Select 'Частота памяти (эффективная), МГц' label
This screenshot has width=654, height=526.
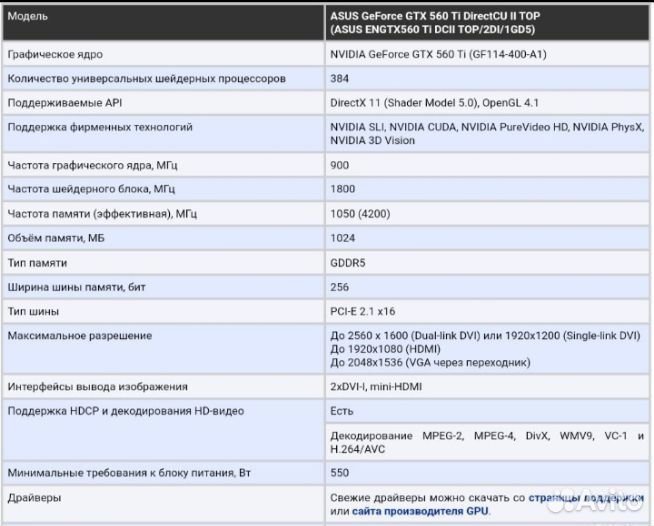pos(102,214)
